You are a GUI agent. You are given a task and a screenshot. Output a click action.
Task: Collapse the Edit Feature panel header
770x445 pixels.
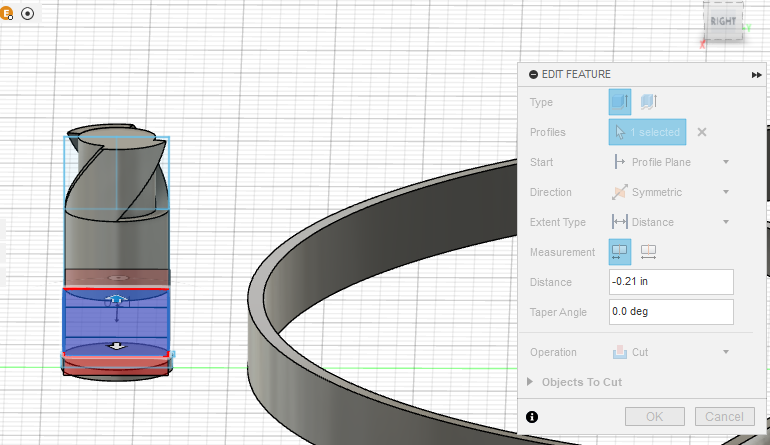click(x=533, y=75)
